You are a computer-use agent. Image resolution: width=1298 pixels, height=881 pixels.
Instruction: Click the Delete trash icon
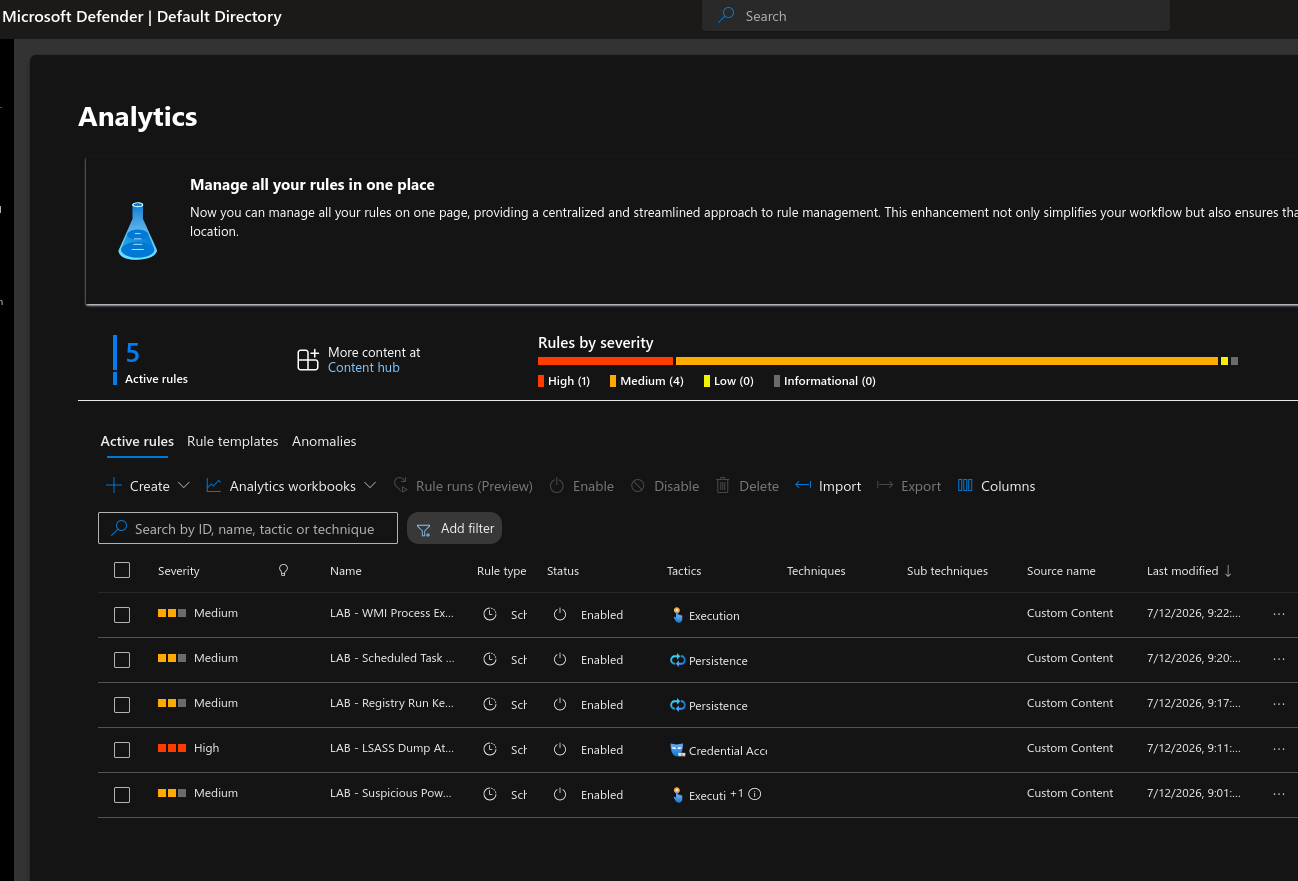(722, 485)
